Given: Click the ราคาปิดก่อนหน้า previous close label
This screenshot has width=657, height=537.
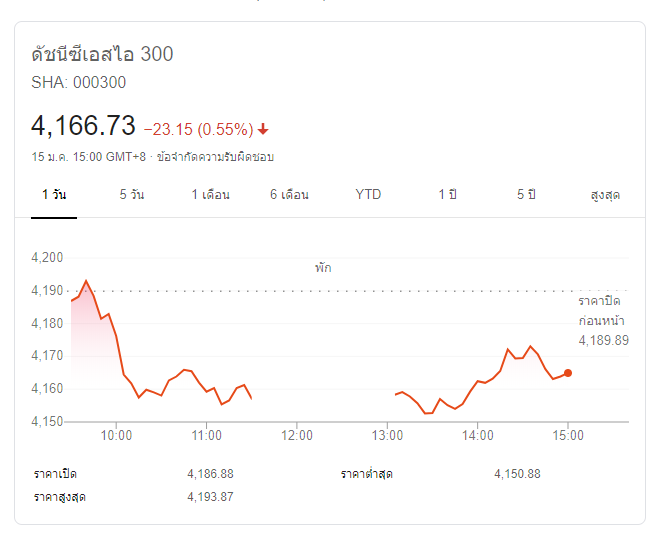Looking at the screenshot, I should tap(603, 310).
